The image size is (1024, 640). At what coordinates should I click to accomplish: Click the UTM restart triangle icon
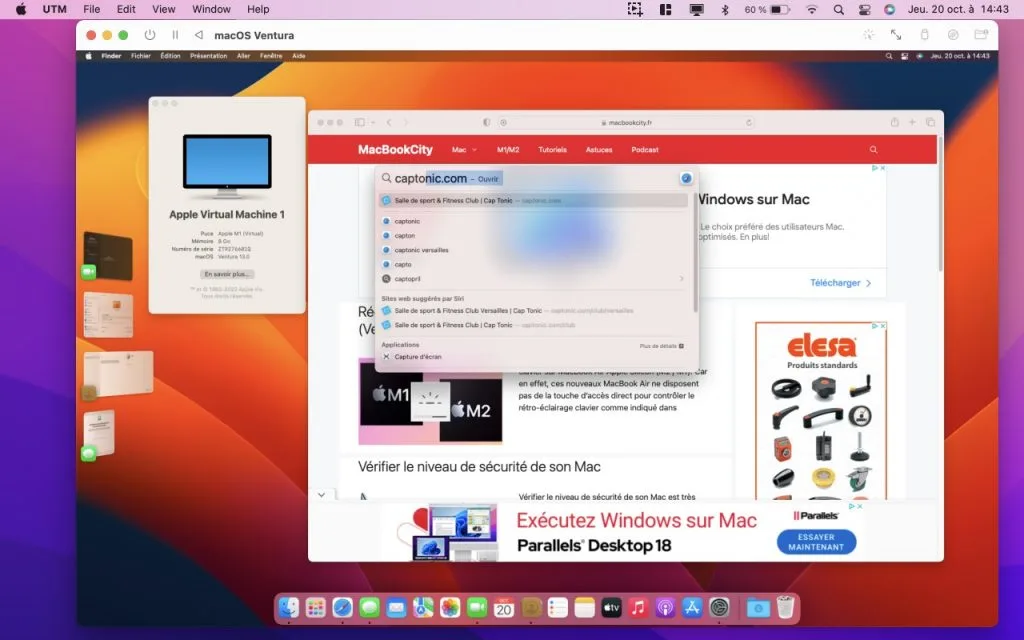coord(199,35)
